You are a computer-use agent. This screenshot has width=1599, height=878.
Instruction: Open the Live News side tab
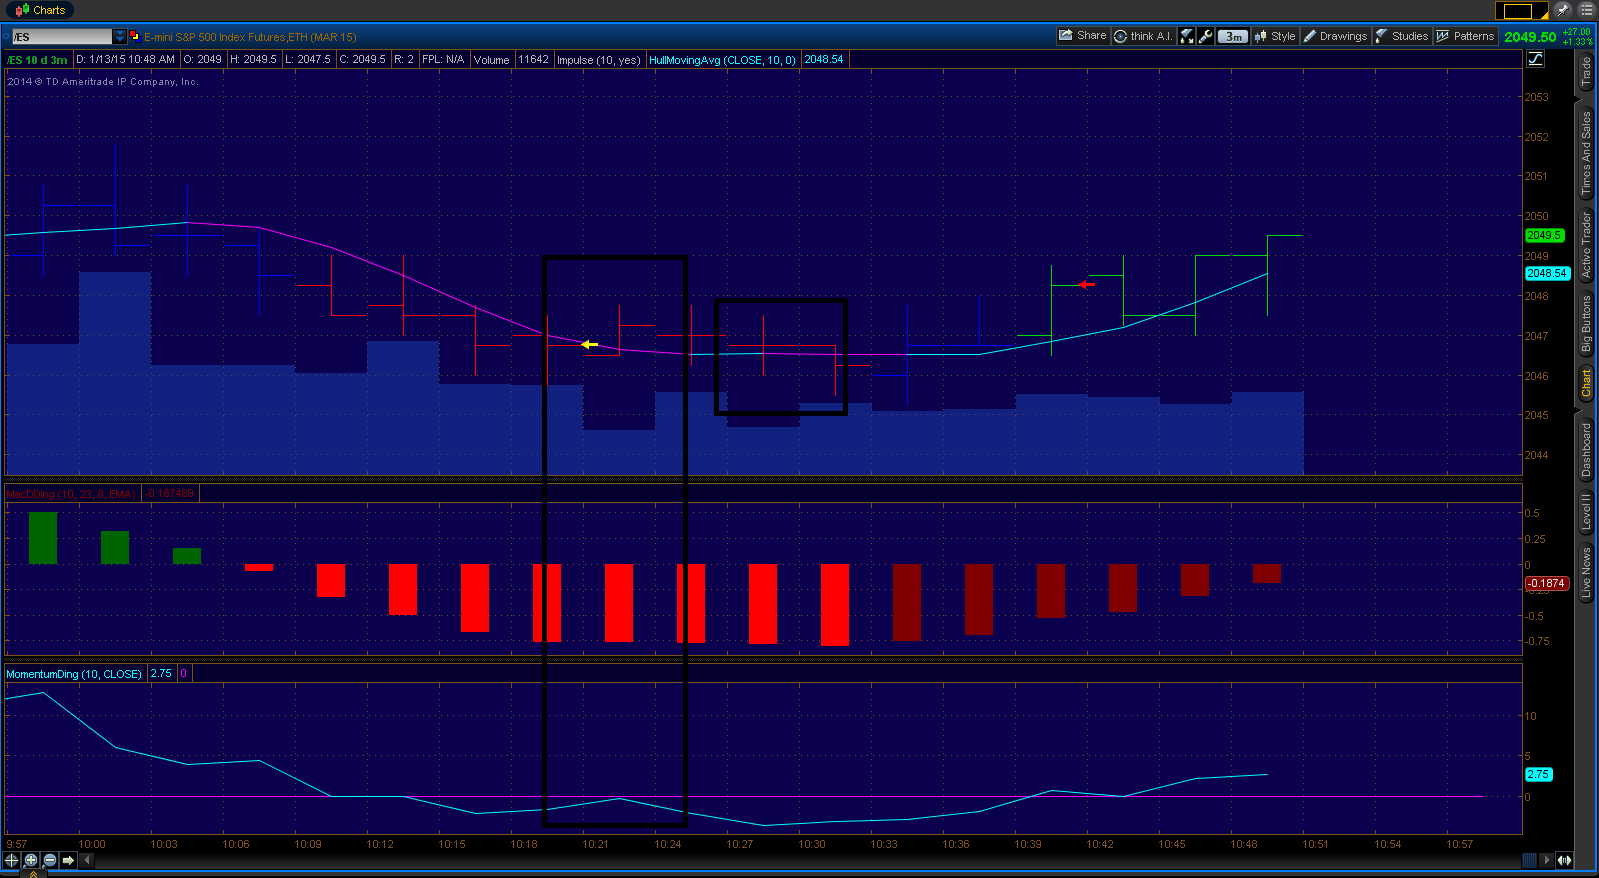pos(1586,573)
